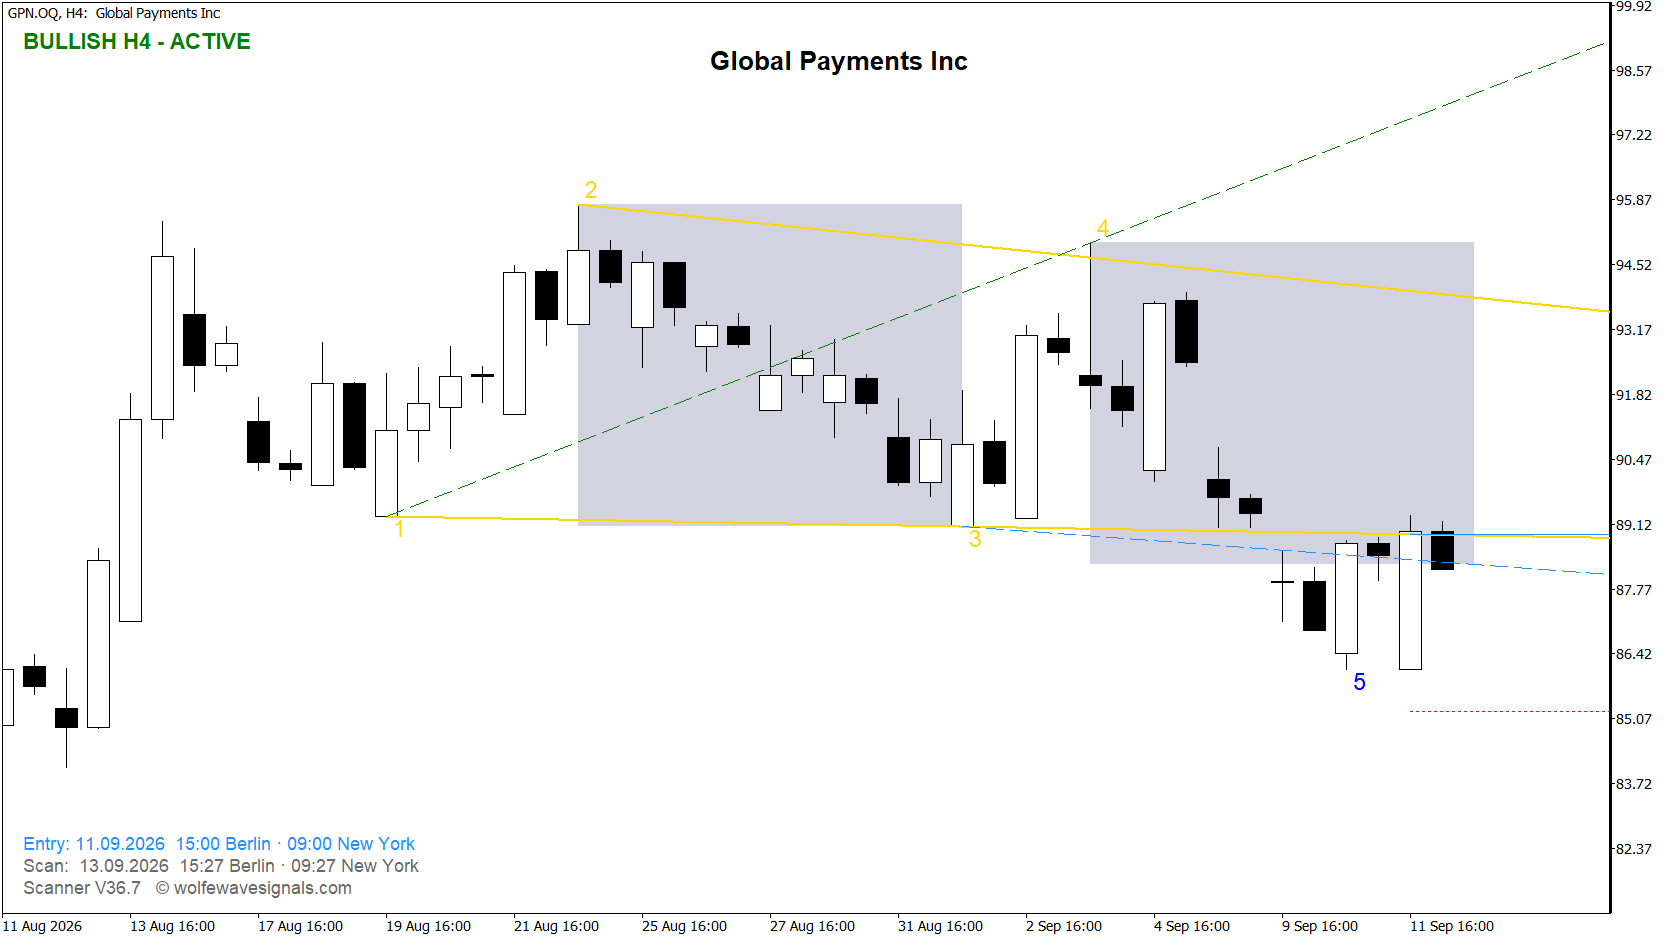1672x940 pixels.
Task: Click the 93.17 price axis label
Action: click(x=1633, y=330)
